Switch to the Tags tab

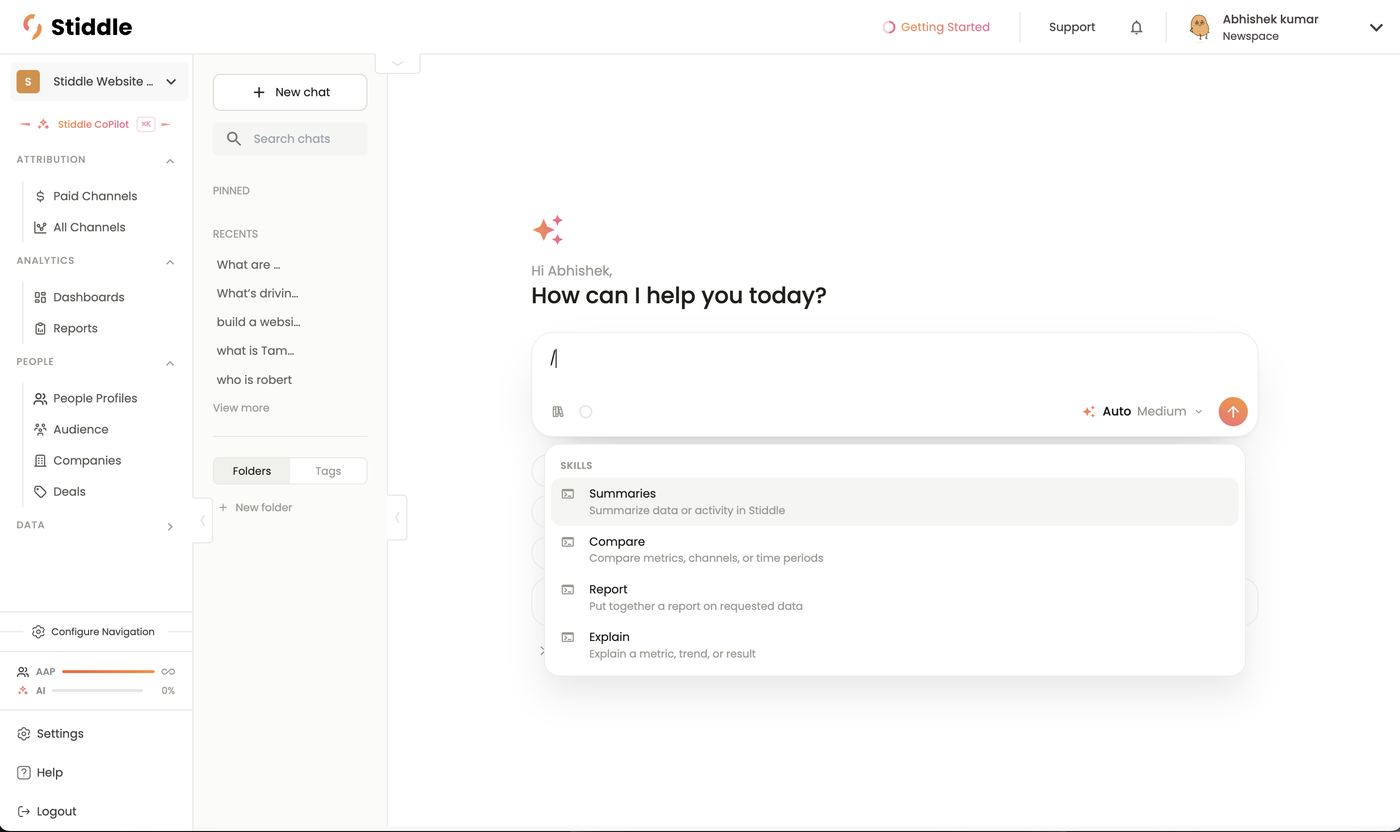328,471
